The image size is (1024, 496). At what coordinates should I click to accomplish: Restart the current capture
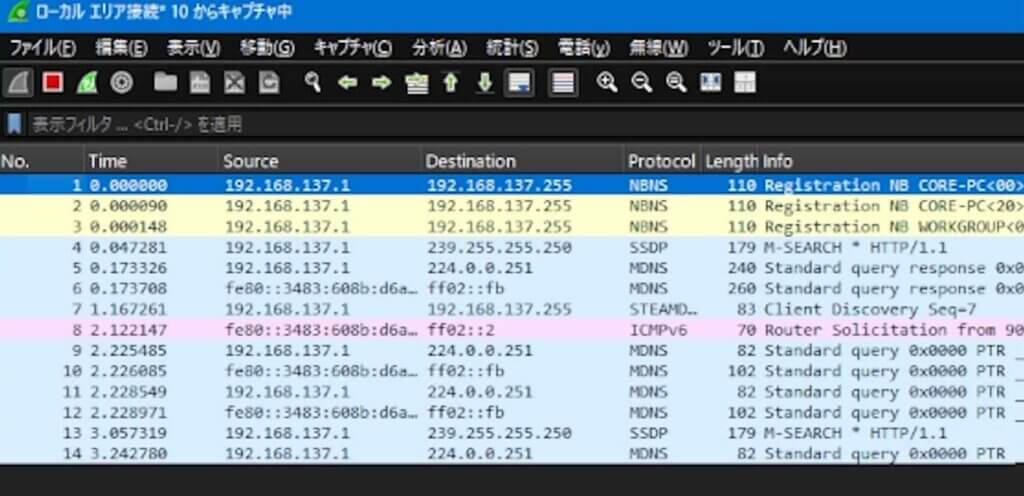pyautogui.click(x=87, y=83)
